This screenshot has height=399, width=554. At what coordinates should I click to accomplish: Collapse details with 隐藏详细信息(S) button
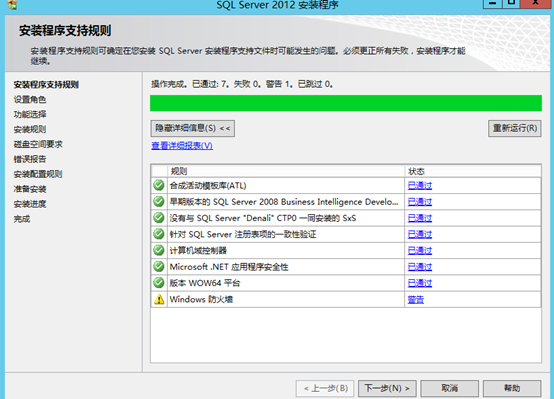click(x=193, y=128)
